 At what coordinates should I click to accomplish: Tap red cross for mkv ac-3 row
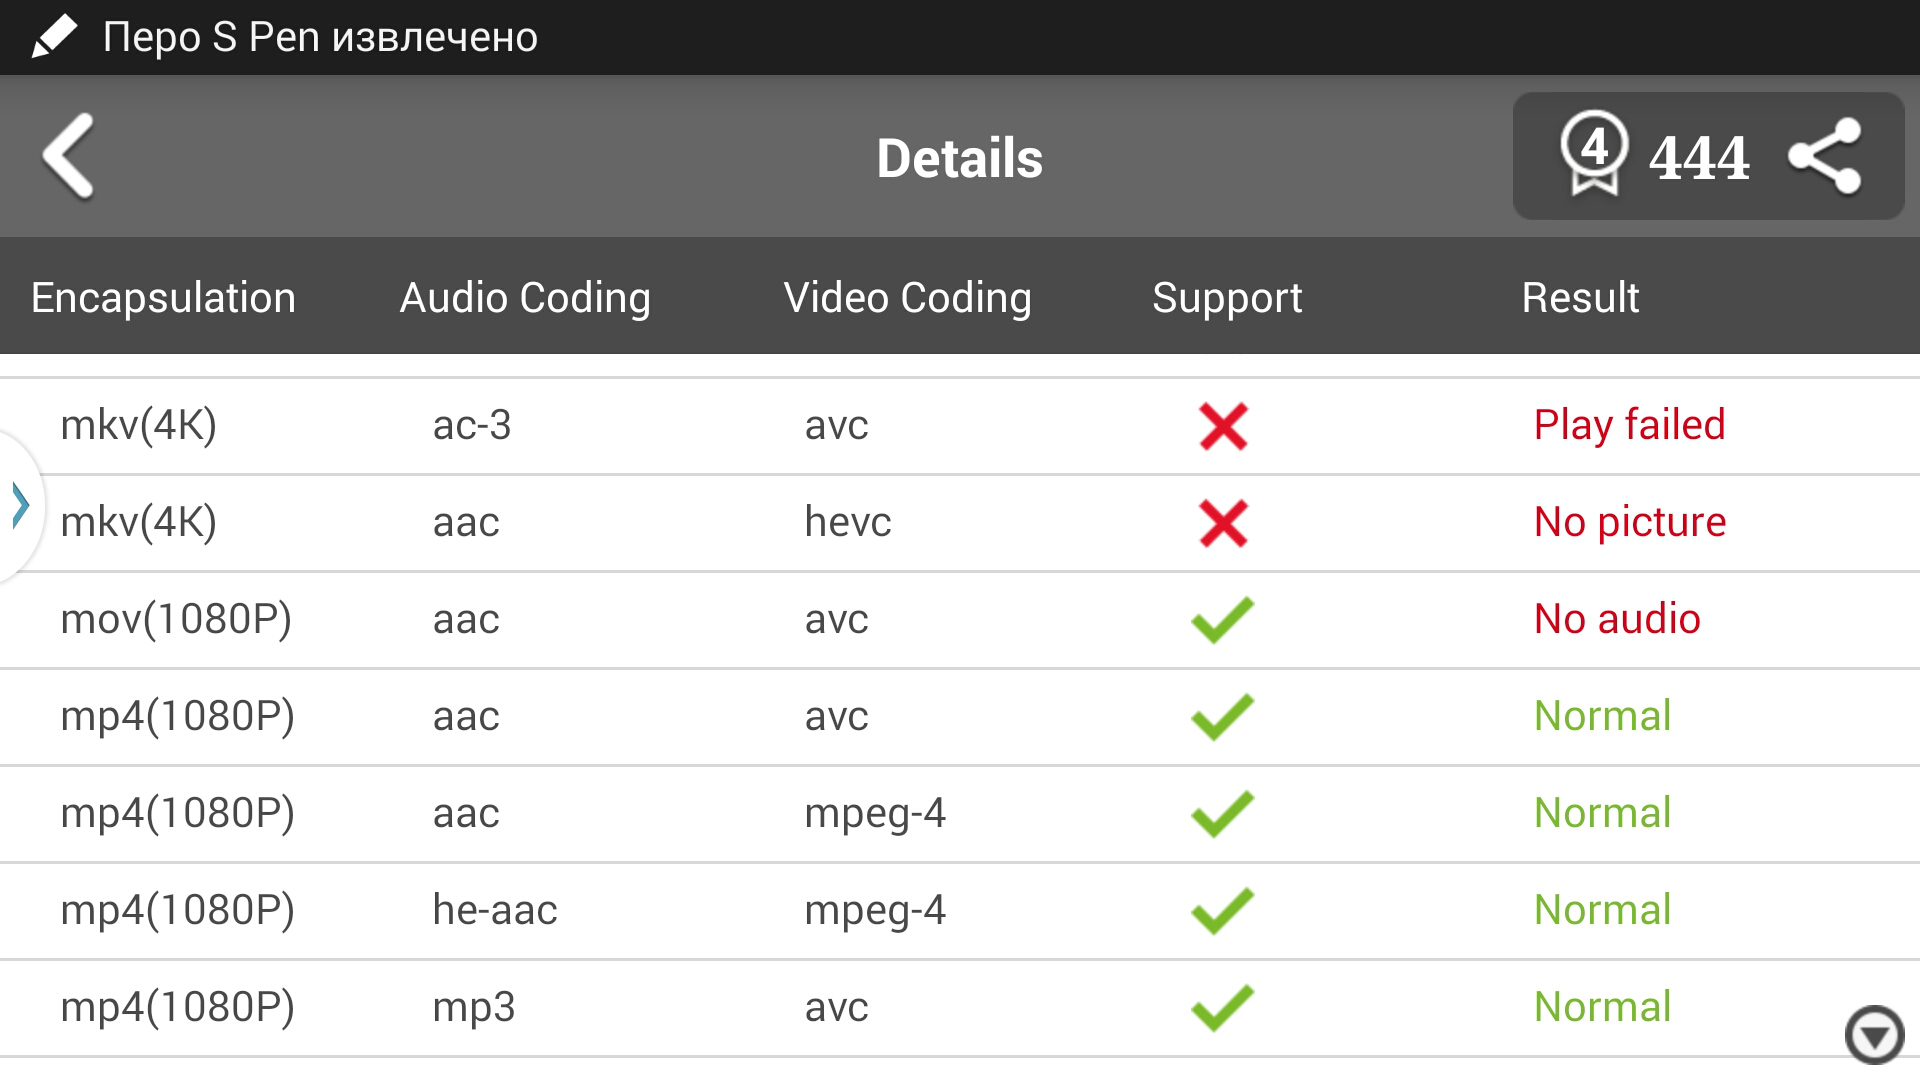click(1223, 427)
